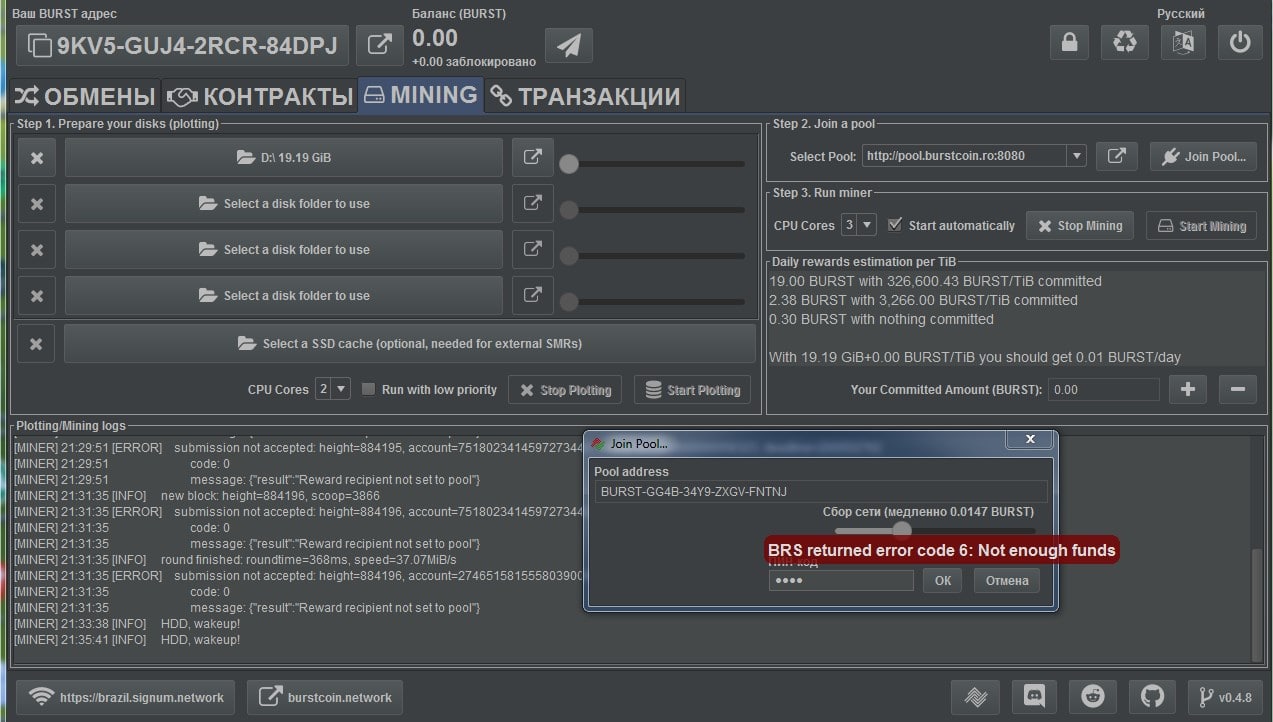The width and height of the screenshot is (1273, 722).
Task: Click text "0.30 BURST with nothing committed"
Action: click(x=881, y=320)
